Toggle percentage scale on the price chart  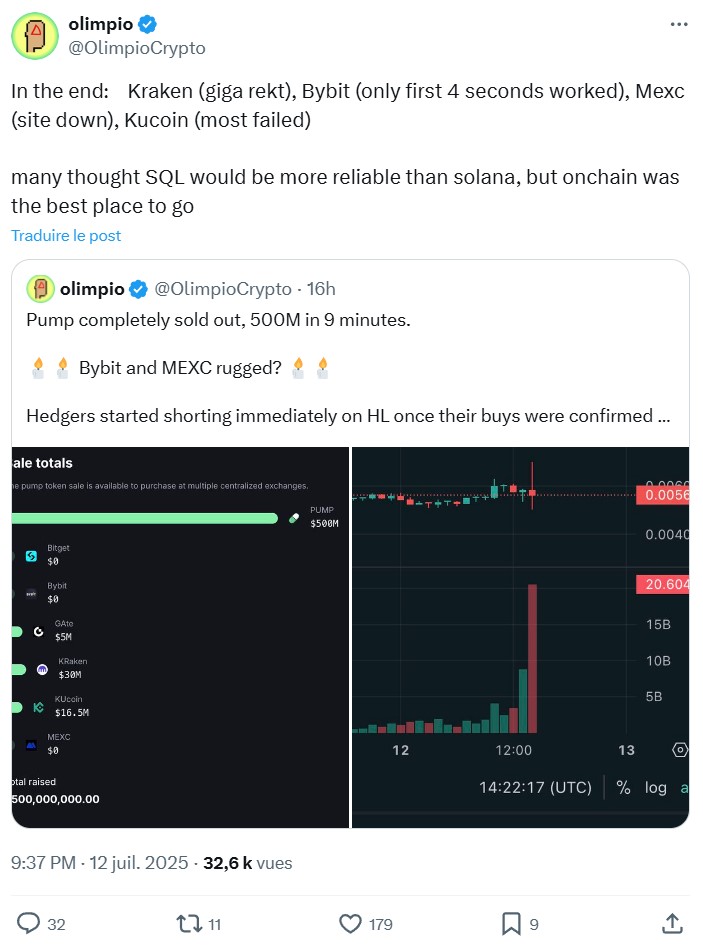(x=622, y=787)
